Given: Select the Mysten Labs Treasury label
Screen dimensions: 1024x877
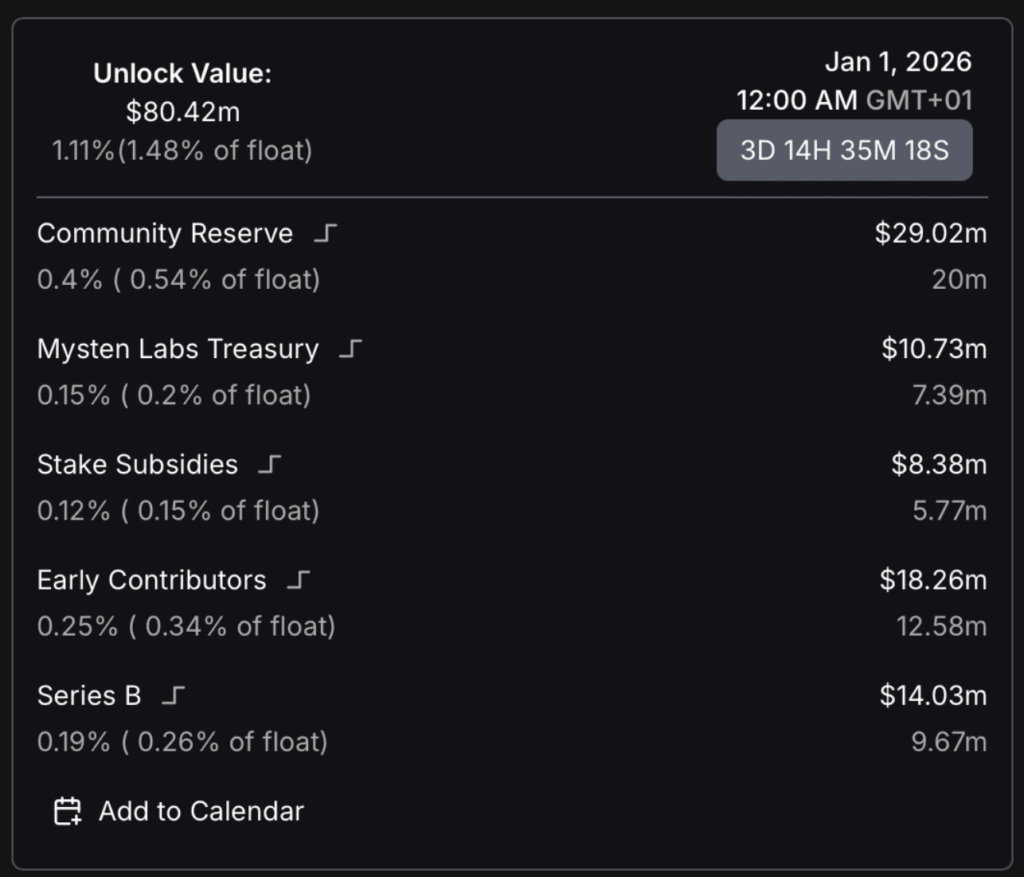Looking at the screenshot, I should [177, 350].
